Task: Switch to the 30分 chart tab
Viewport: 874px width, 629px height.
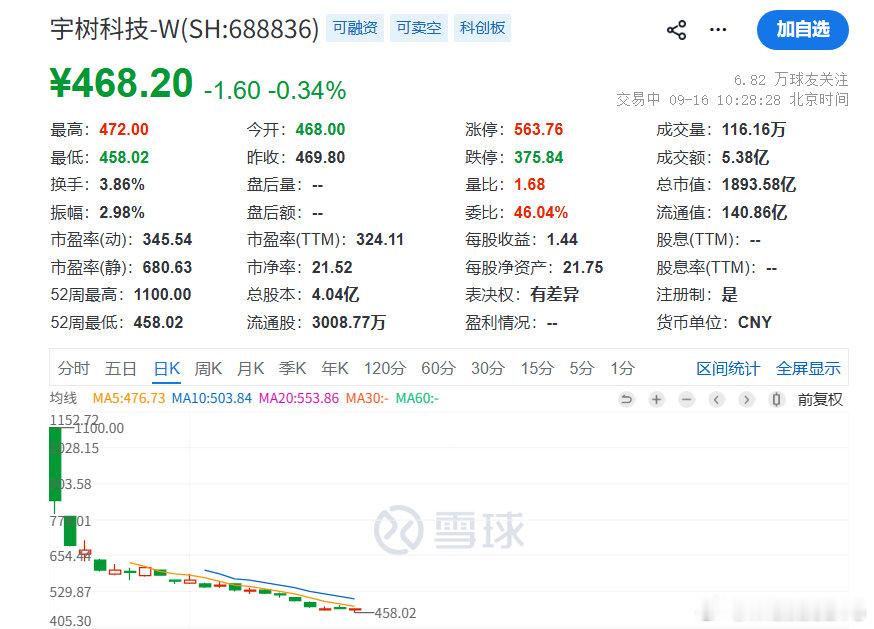Action: pos(488,368)
